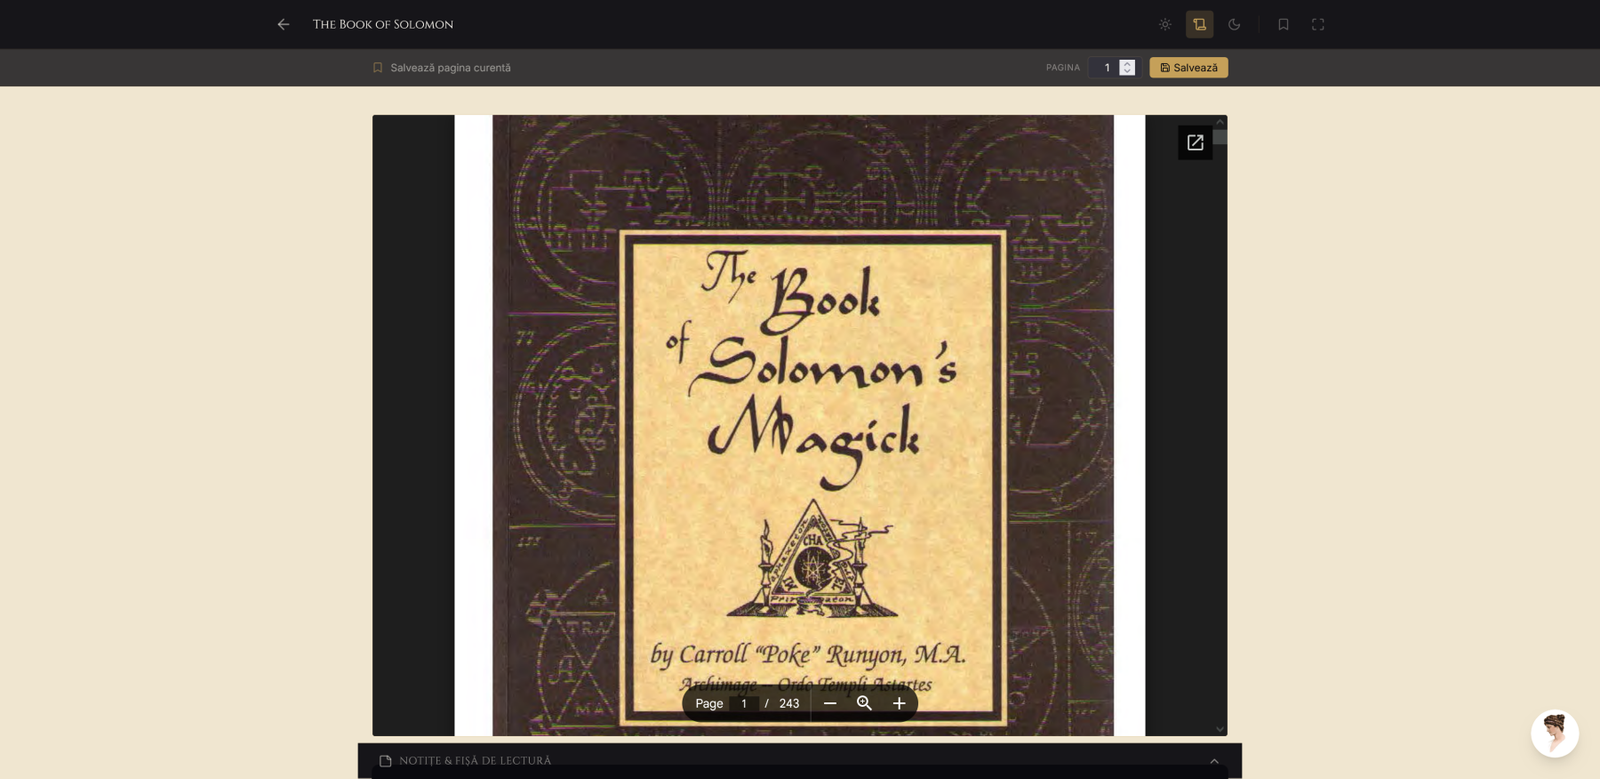Bookmark this book via top bar icon
1600x779 pixels.
coord(1283,24)
